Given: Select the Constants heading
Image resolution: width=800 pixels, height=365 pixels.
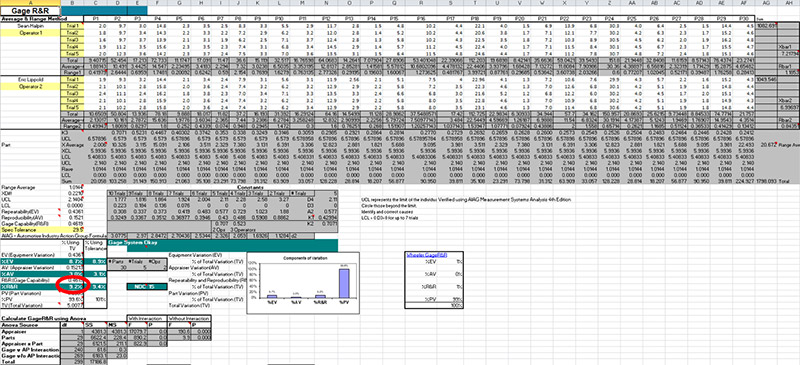Looking at the screenshot, I should pos(250,187).
